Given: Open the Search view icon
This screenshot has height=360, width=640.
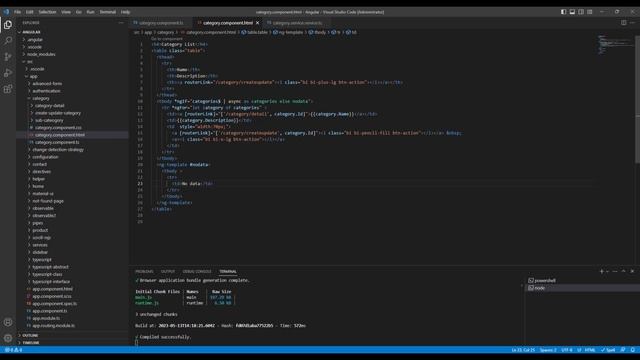Looking at the screenshot, I should 8,40.
